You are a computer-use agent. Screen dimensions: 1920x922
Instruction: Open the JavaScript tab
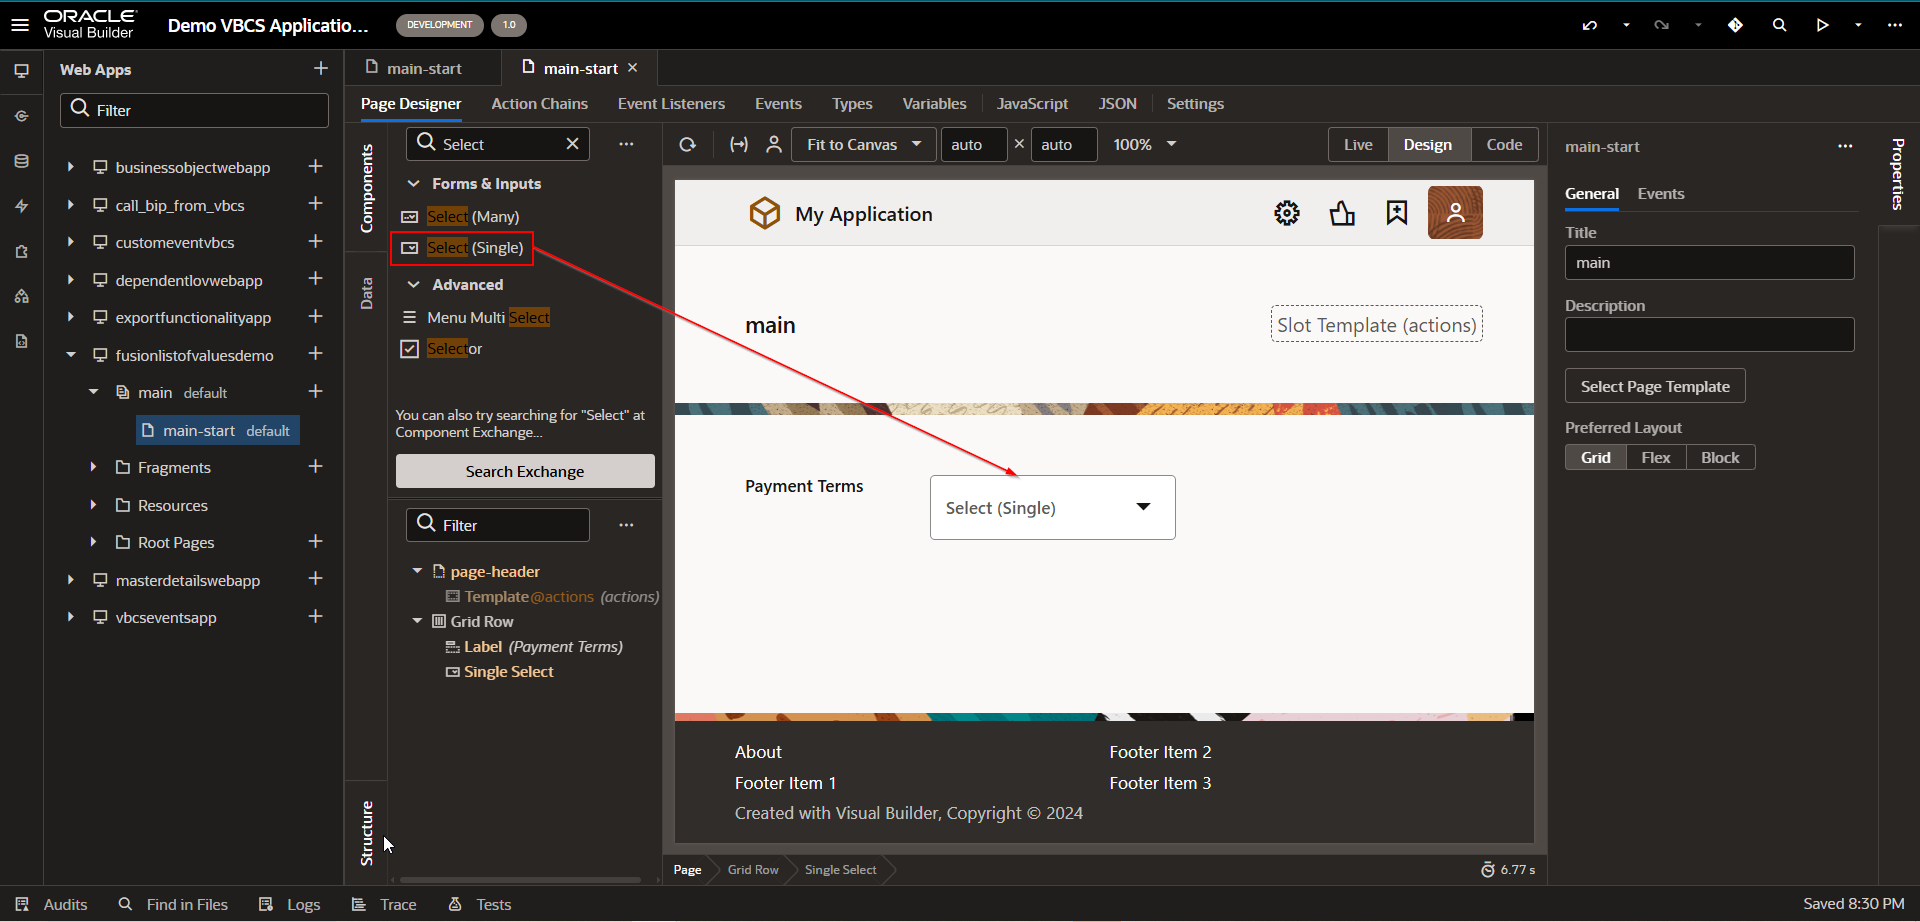[1032, 104]
